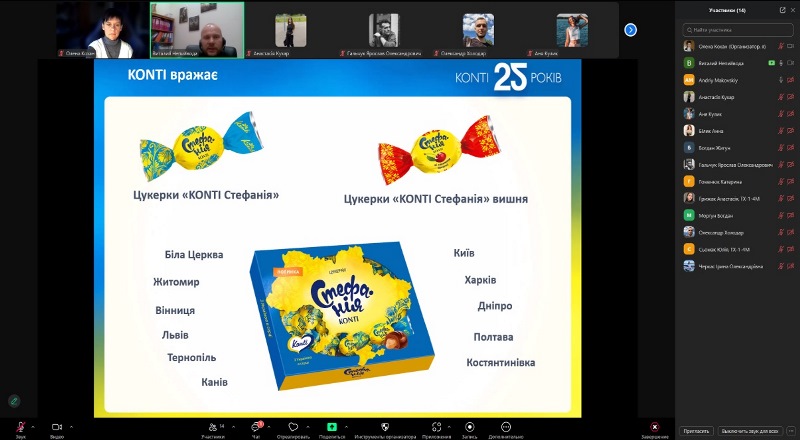The height and width of the screenshot is (440, 800).
Task: Open audio options arrow beside microphone
Action: (x=33, y=427)
